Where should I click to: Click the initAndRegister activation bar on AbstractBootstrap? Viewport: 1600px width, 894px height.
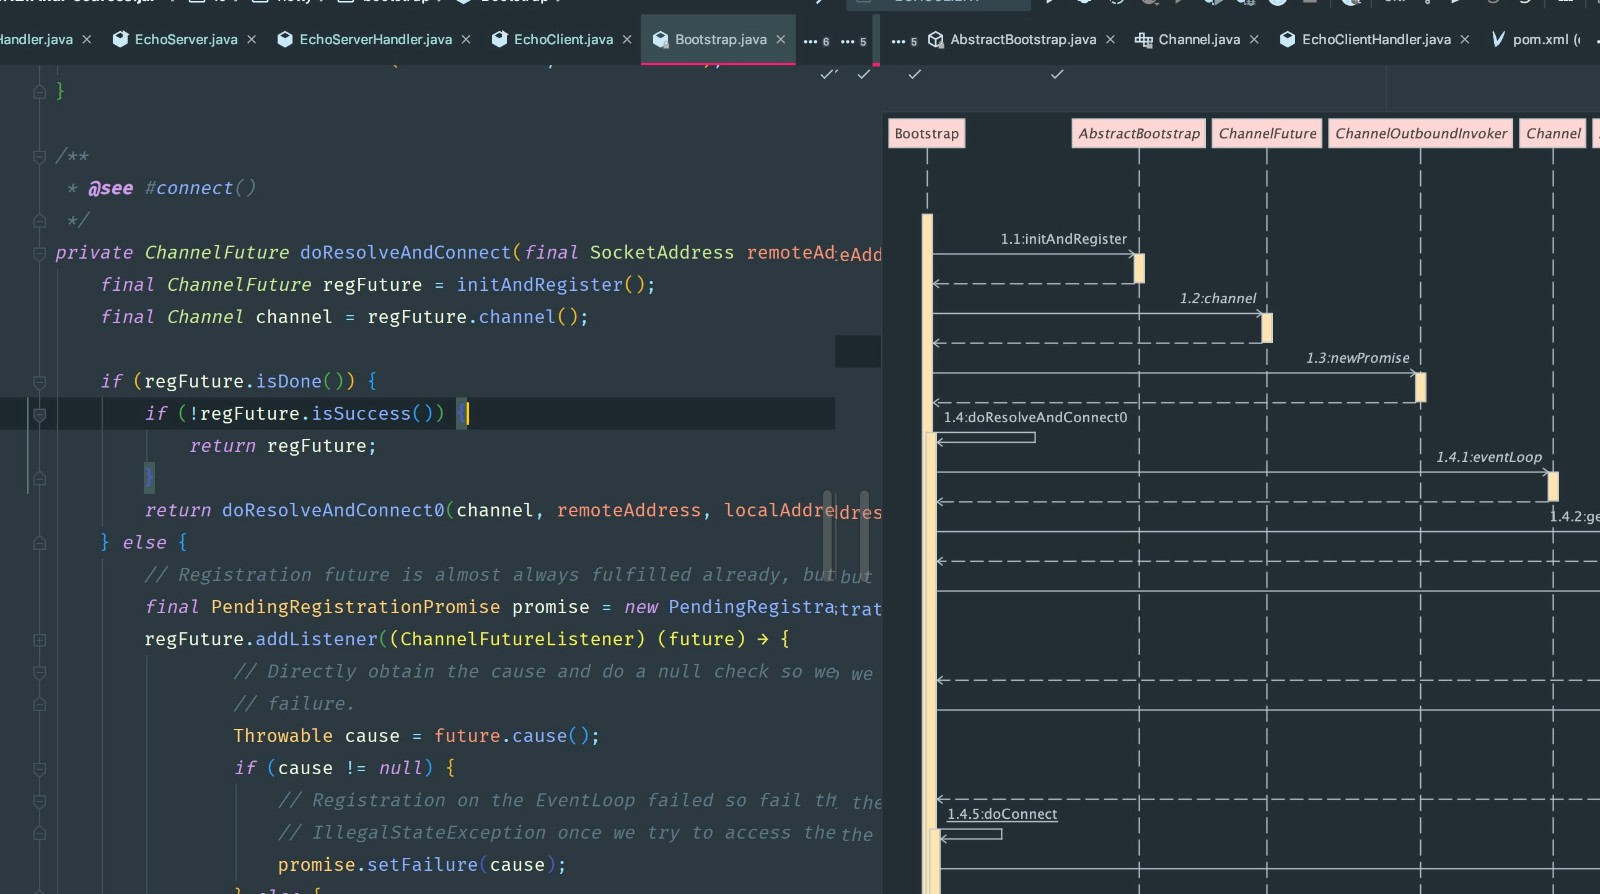[1139, 268]
